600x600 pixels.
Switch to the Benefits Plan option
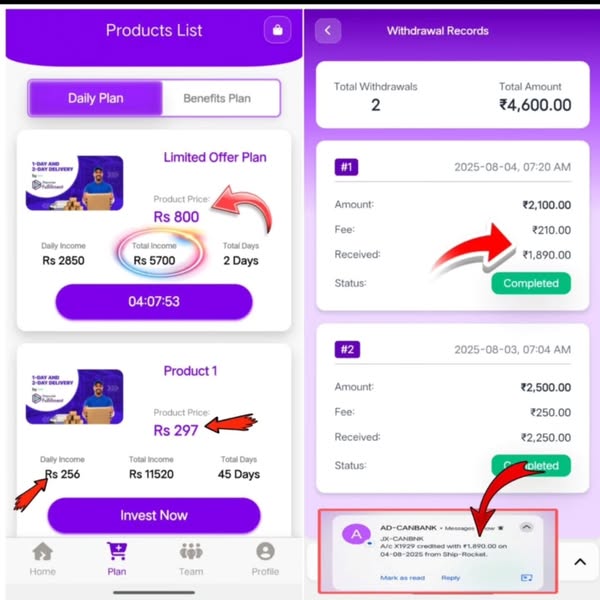(x=217, y=98)
